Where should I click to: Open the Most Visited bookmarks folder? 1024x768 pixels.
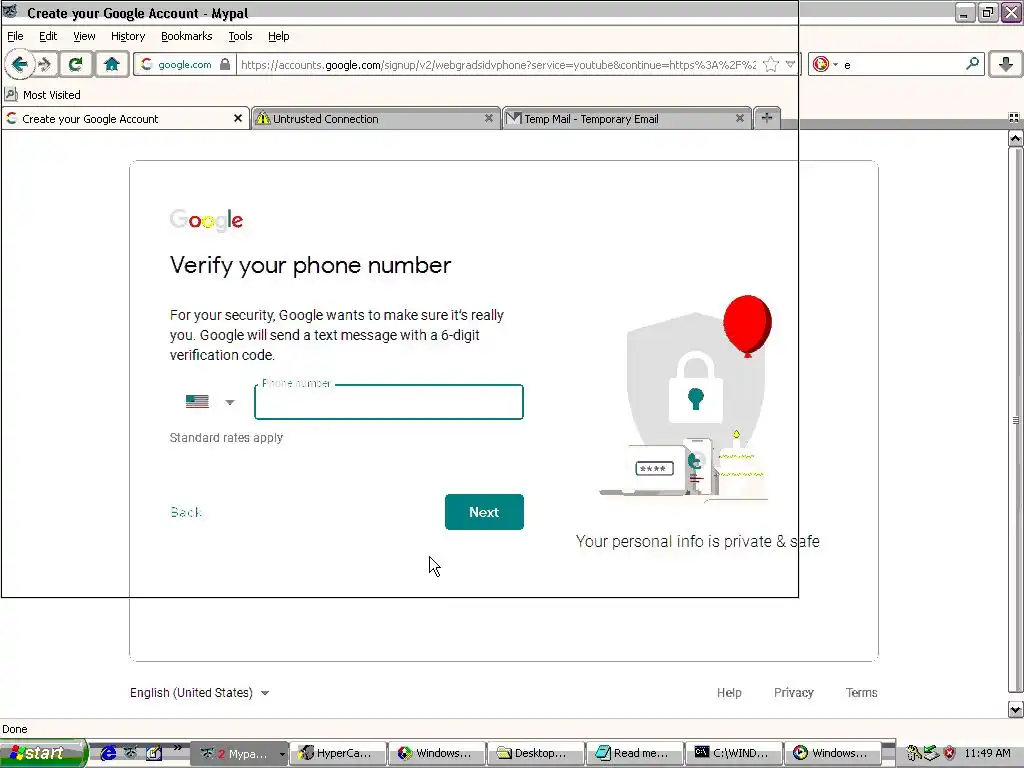pyautogui.click(x=43, y=95)
